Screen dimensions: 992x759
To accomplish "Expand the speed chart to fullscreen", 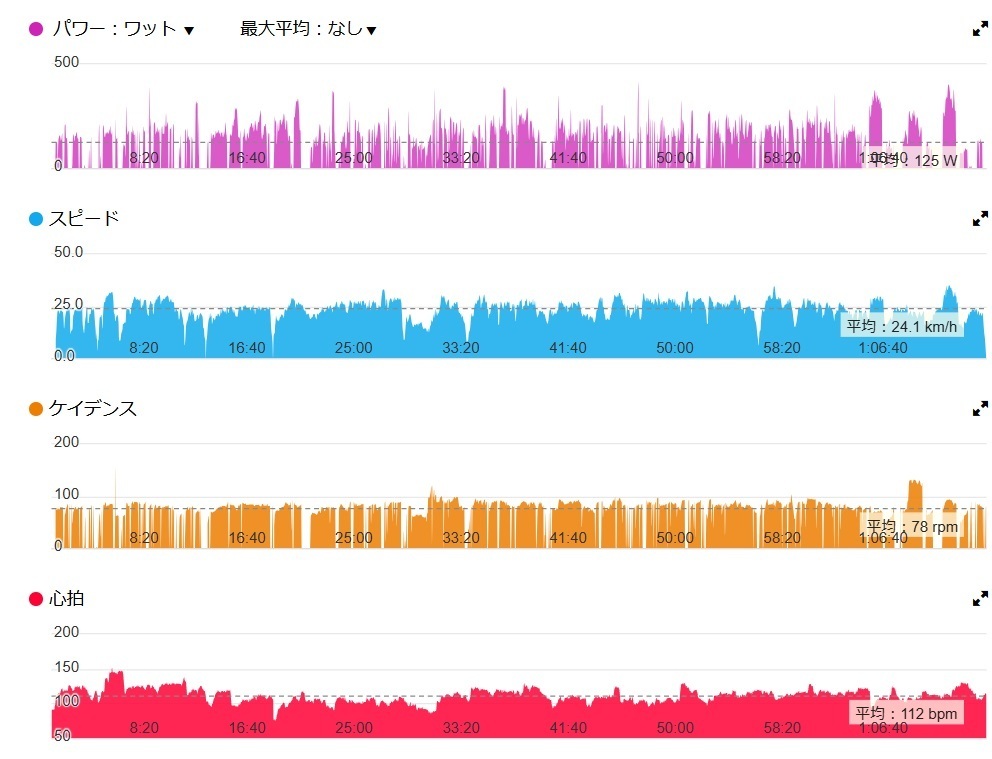I will pyautogui.click(x=980, y=219).
